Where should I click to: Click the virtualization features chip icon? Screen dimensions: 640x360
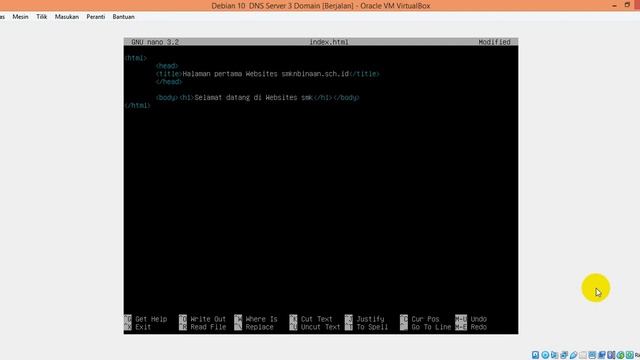[611, 355]
